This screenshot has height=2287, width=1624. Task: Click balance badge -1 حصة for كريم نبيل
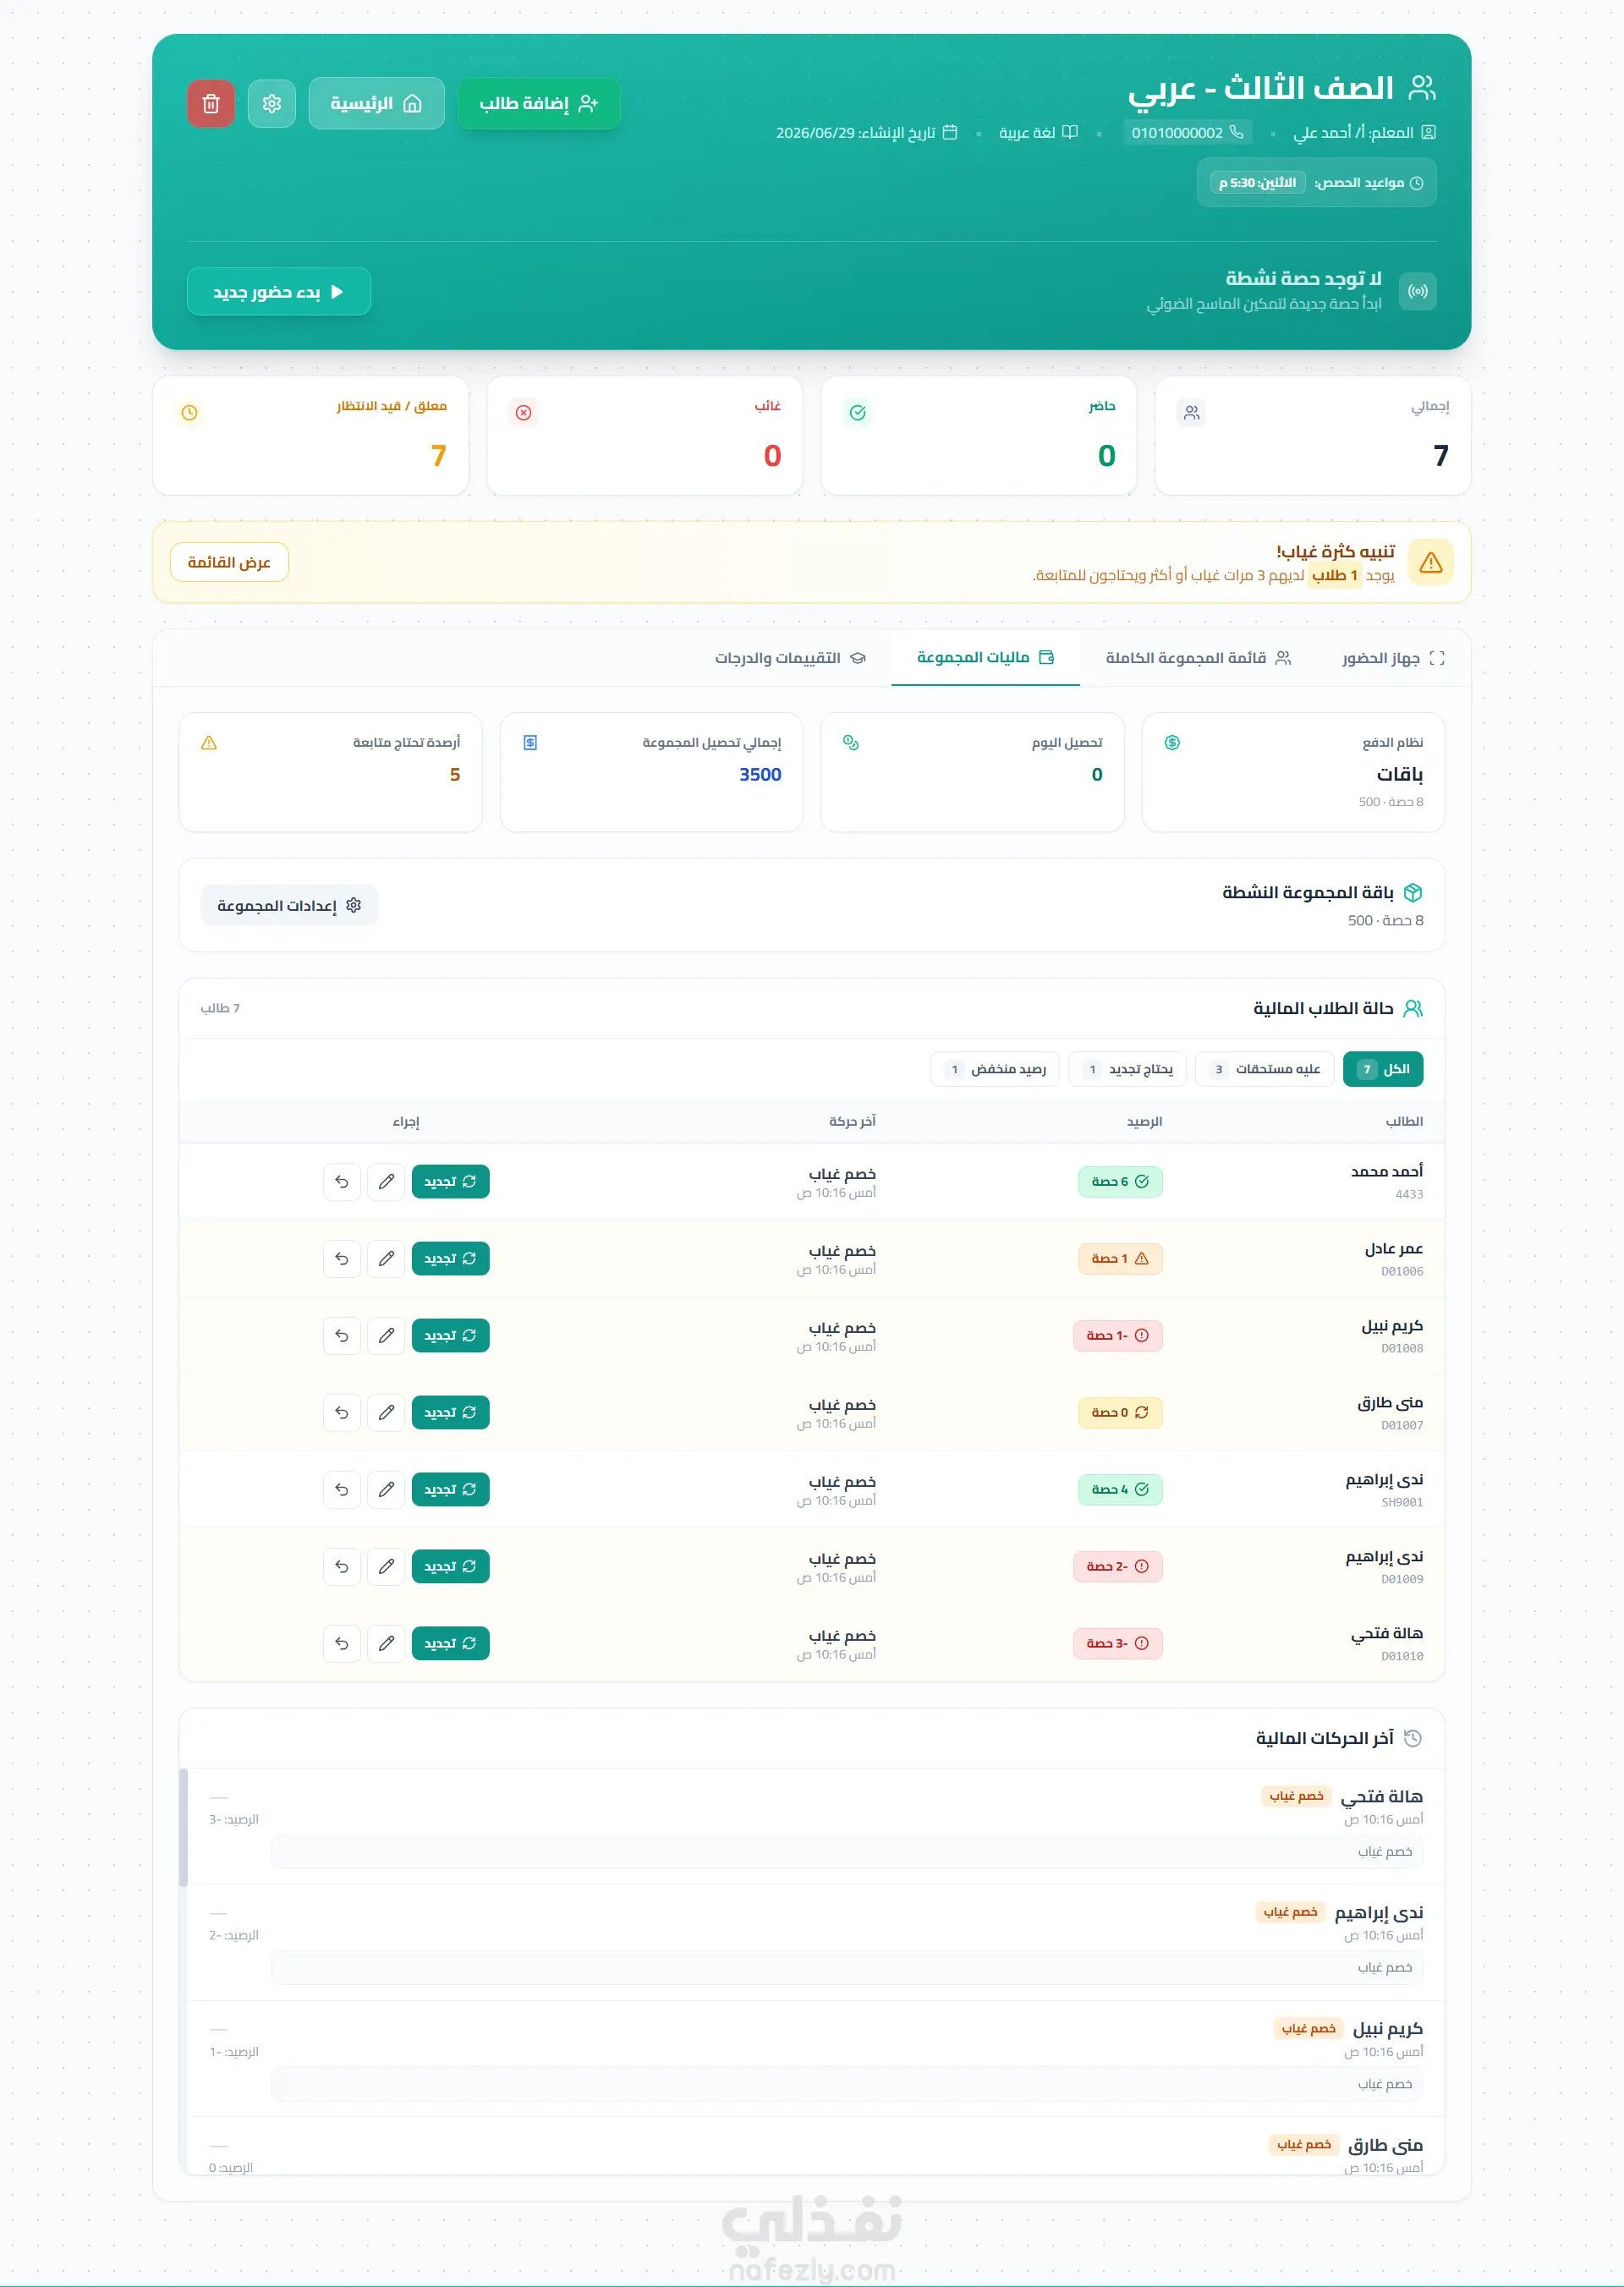click(x=1118, y=1336)
